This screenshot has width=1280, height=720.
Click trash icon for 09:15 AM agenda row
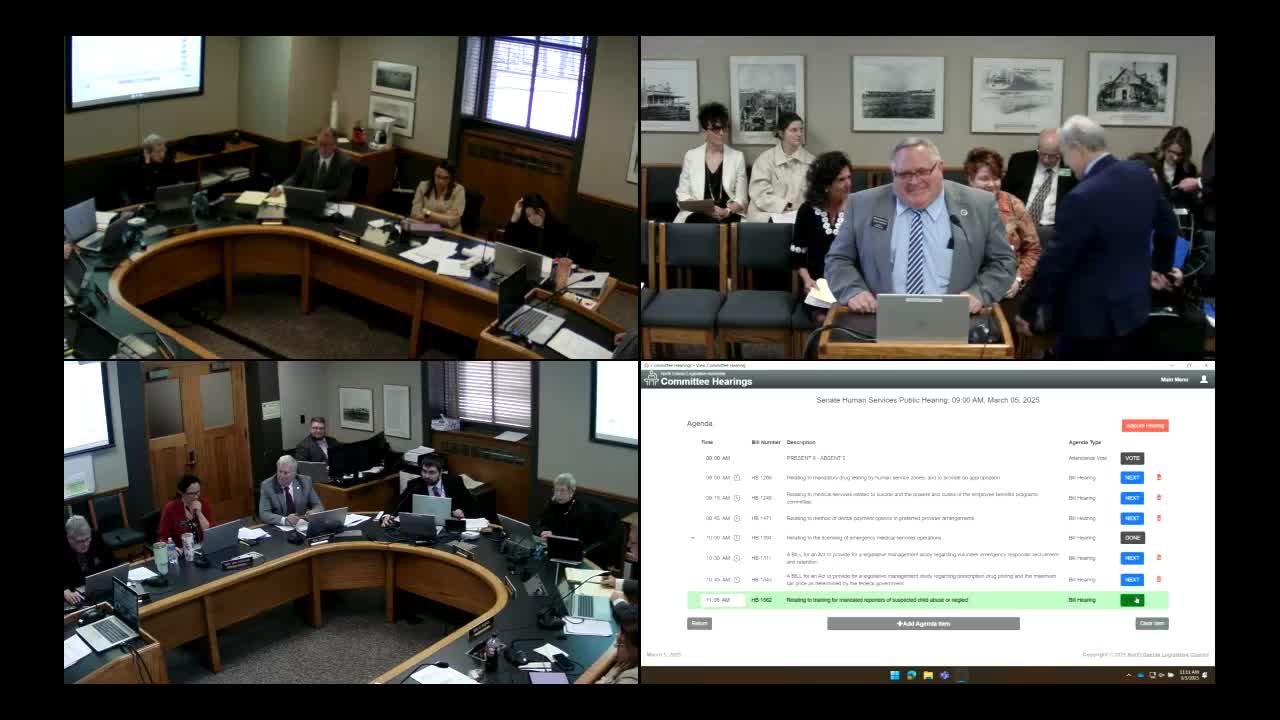1159,497
